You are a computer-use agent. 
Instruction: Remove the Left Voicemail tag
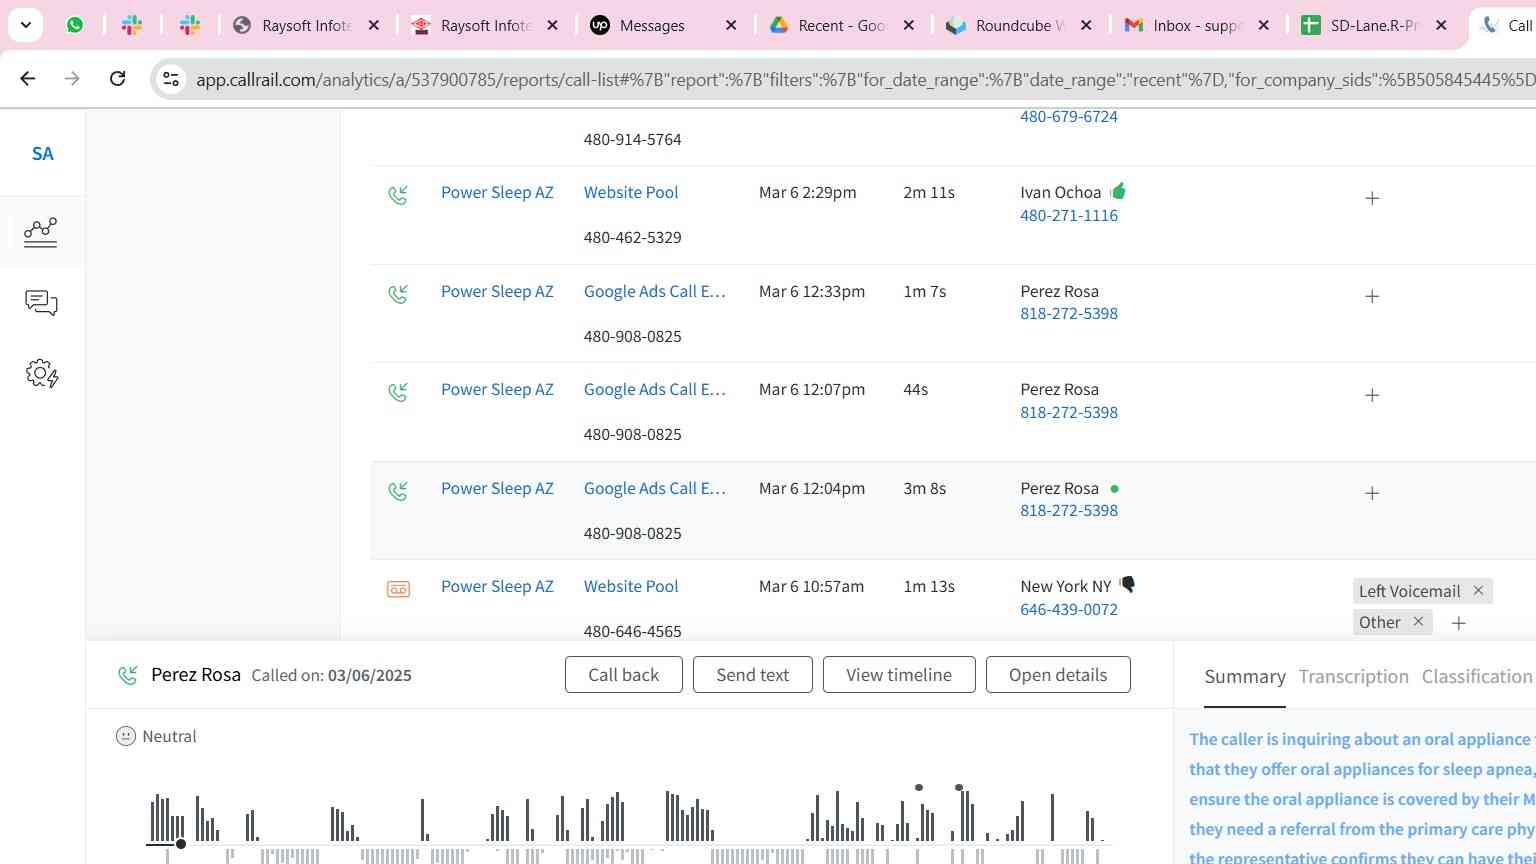tap(1478, 591)
